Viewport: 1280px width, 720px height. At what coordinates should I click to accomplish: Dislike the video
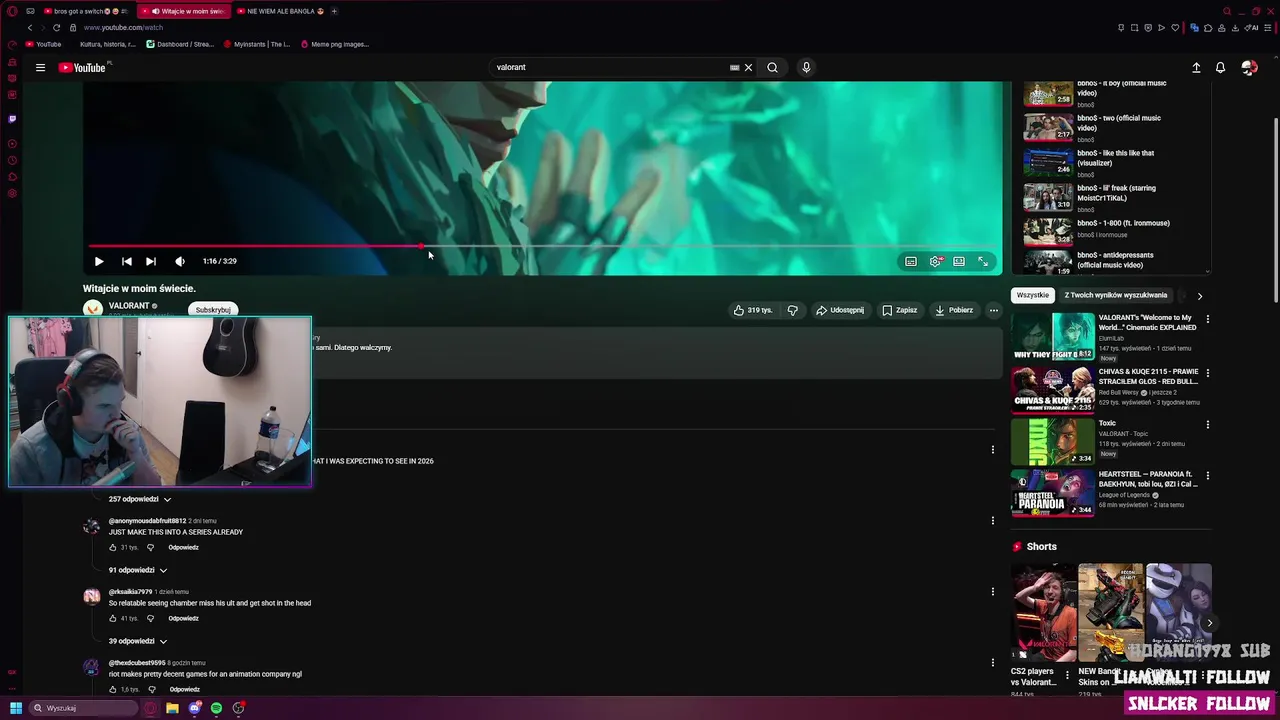(x=793, y=310)
